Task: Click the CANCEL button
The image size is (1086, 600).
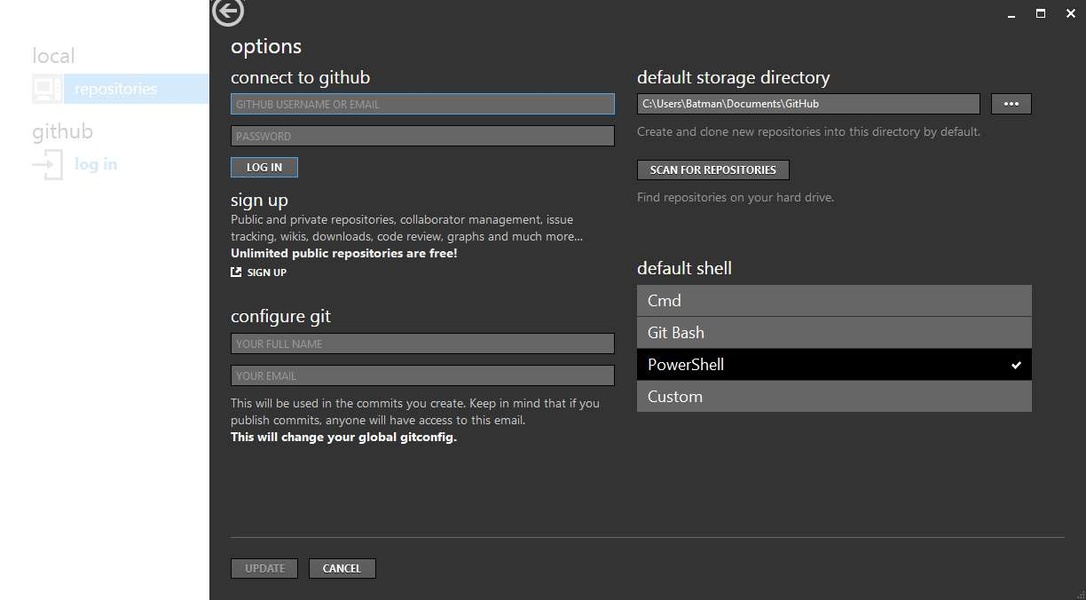Action: [342, 568]
